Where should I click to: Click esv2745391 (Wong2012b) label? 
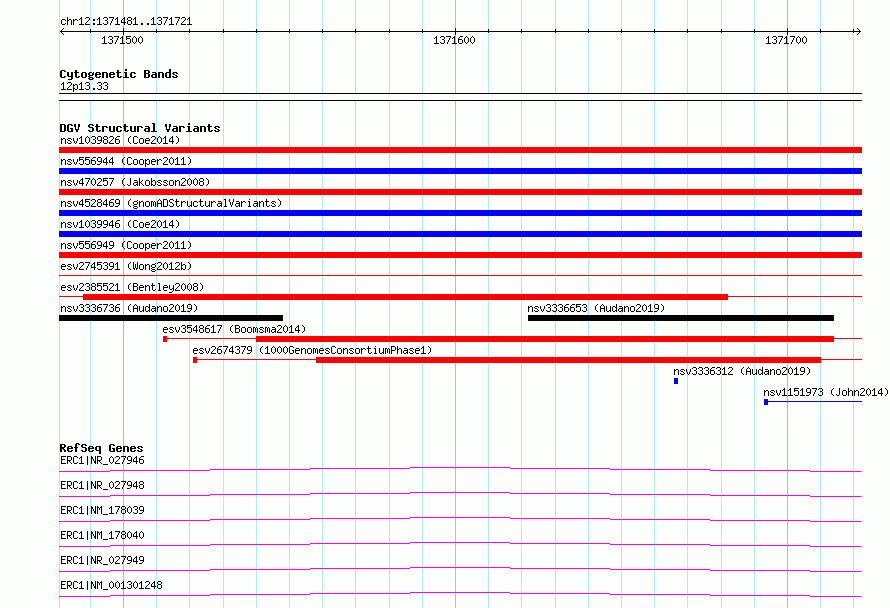(126, 266)
